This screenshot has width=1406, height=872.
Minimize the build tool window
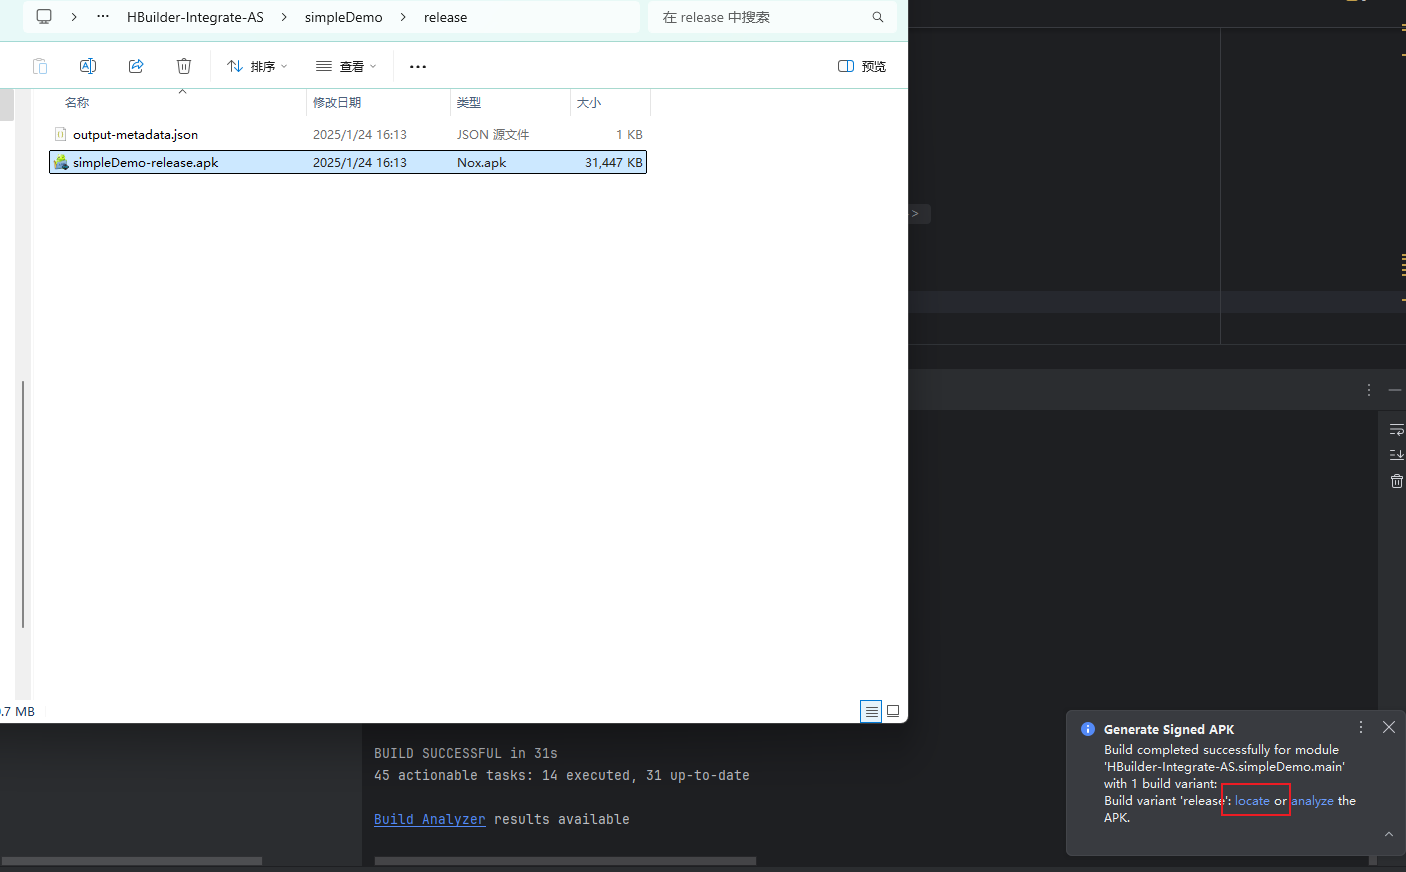pos(1395,390)
